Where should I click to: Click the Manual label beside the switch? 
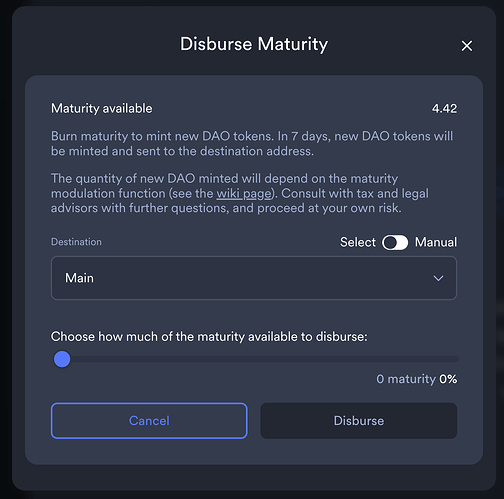436,242
